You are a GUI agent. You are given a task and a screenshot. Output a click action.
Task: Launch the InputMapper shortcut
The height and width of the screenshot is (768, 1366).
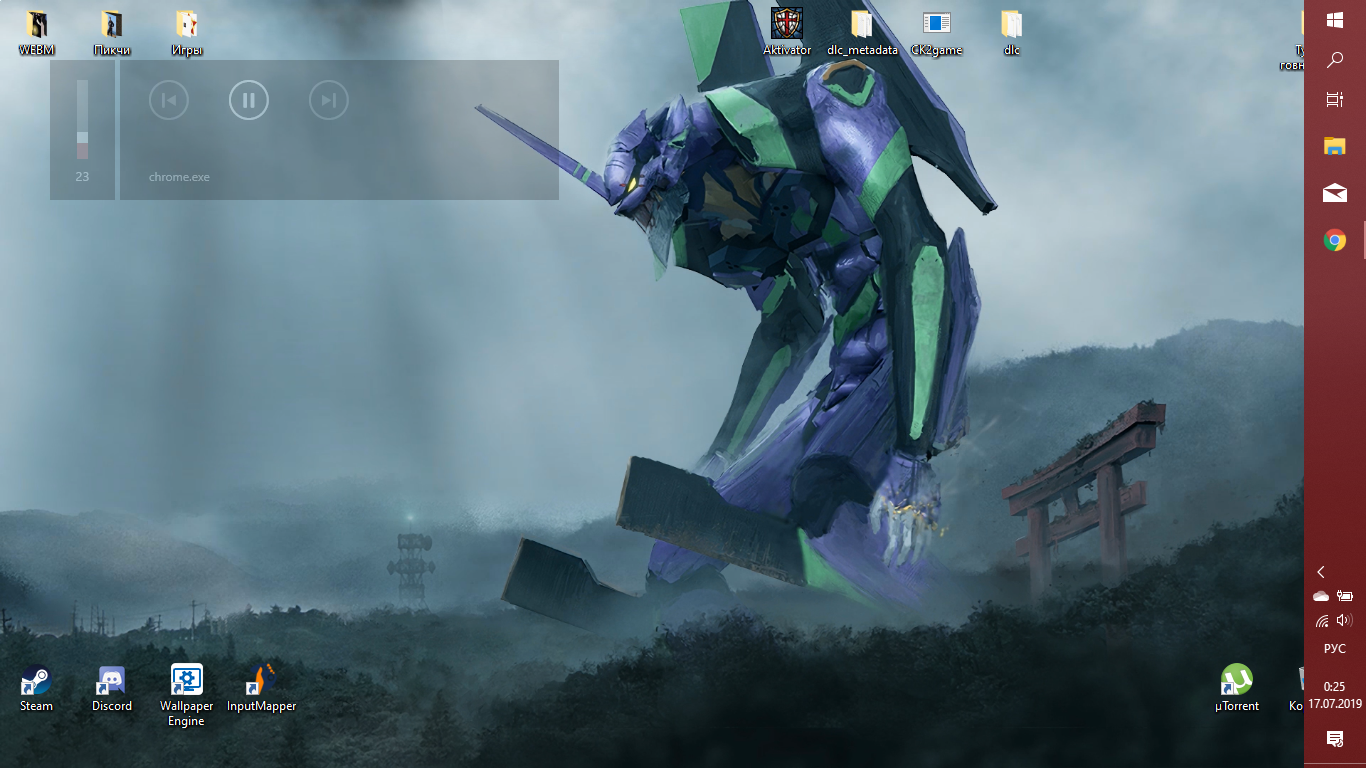262,688
